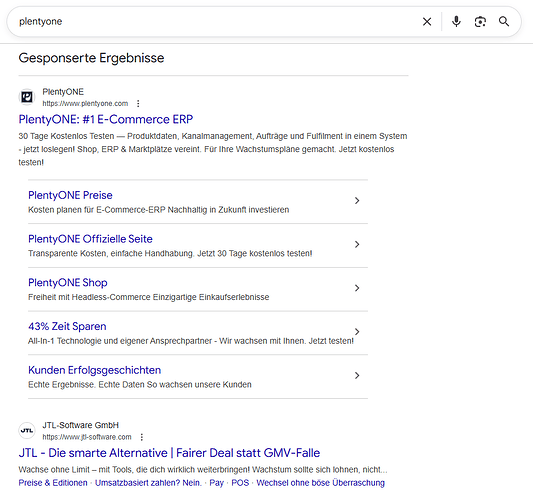Expand the 43% Zeit Sparen chevron
Image resolution: width=533 pixels, height=499 pixels.
pyautogui.click(x=357, y=331)
